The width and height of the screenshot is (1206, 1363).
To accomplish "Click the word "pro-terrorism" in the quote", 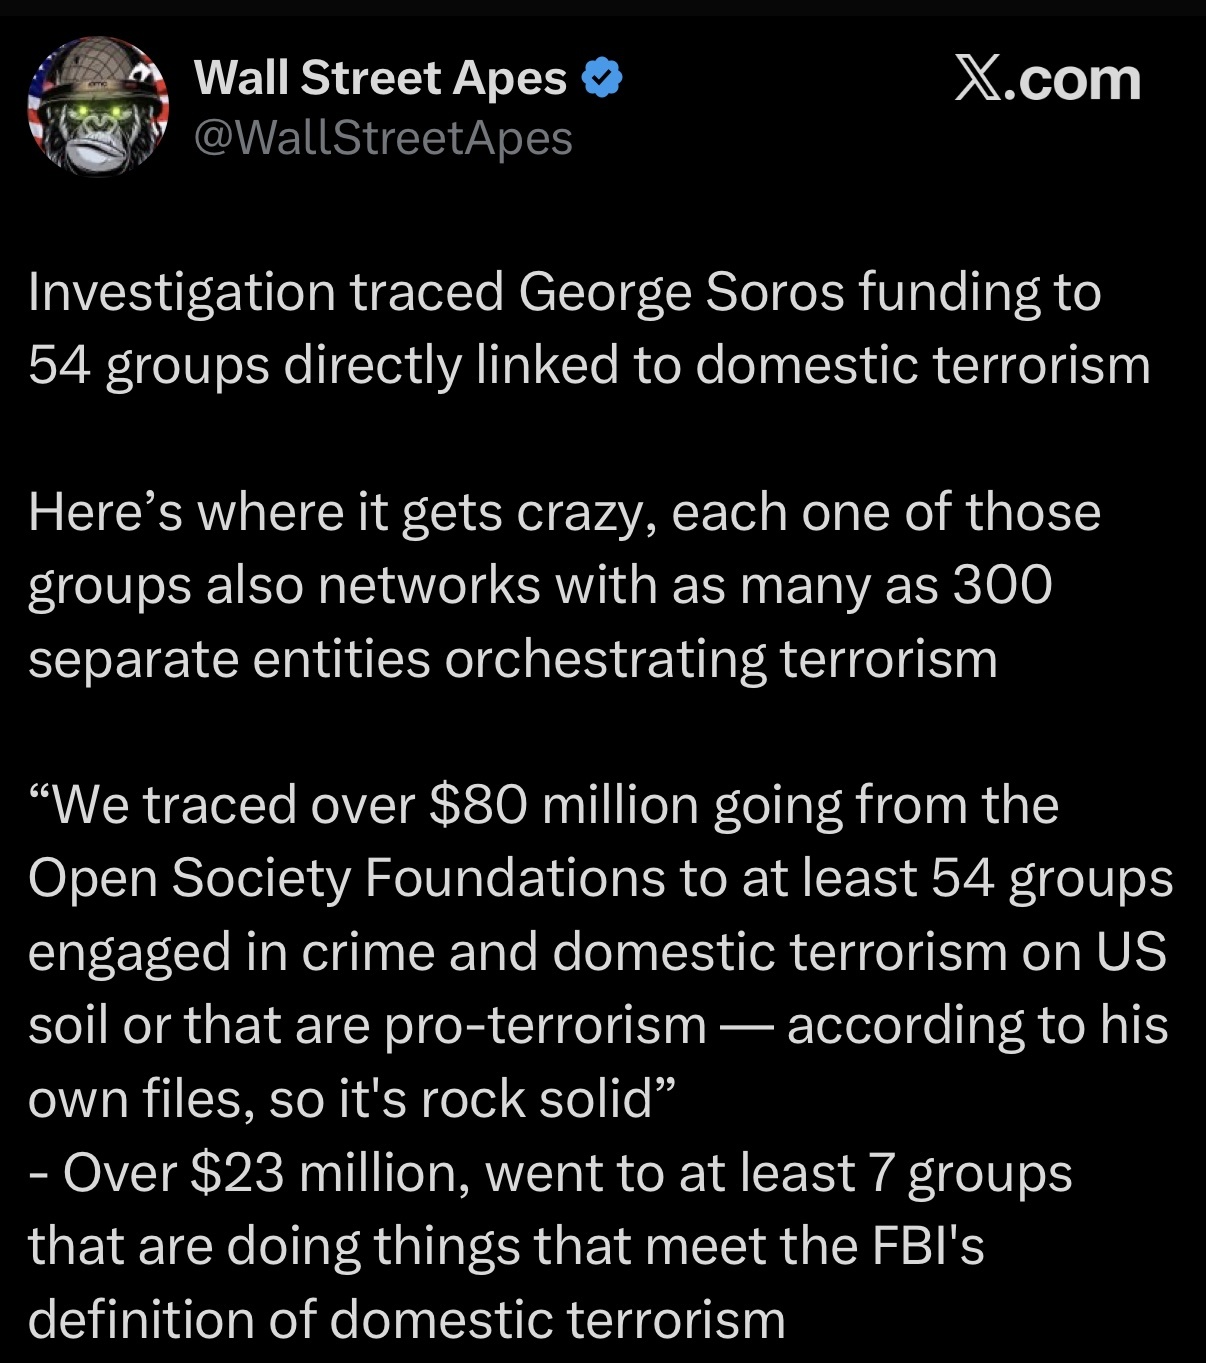I will coord(545,1025).
